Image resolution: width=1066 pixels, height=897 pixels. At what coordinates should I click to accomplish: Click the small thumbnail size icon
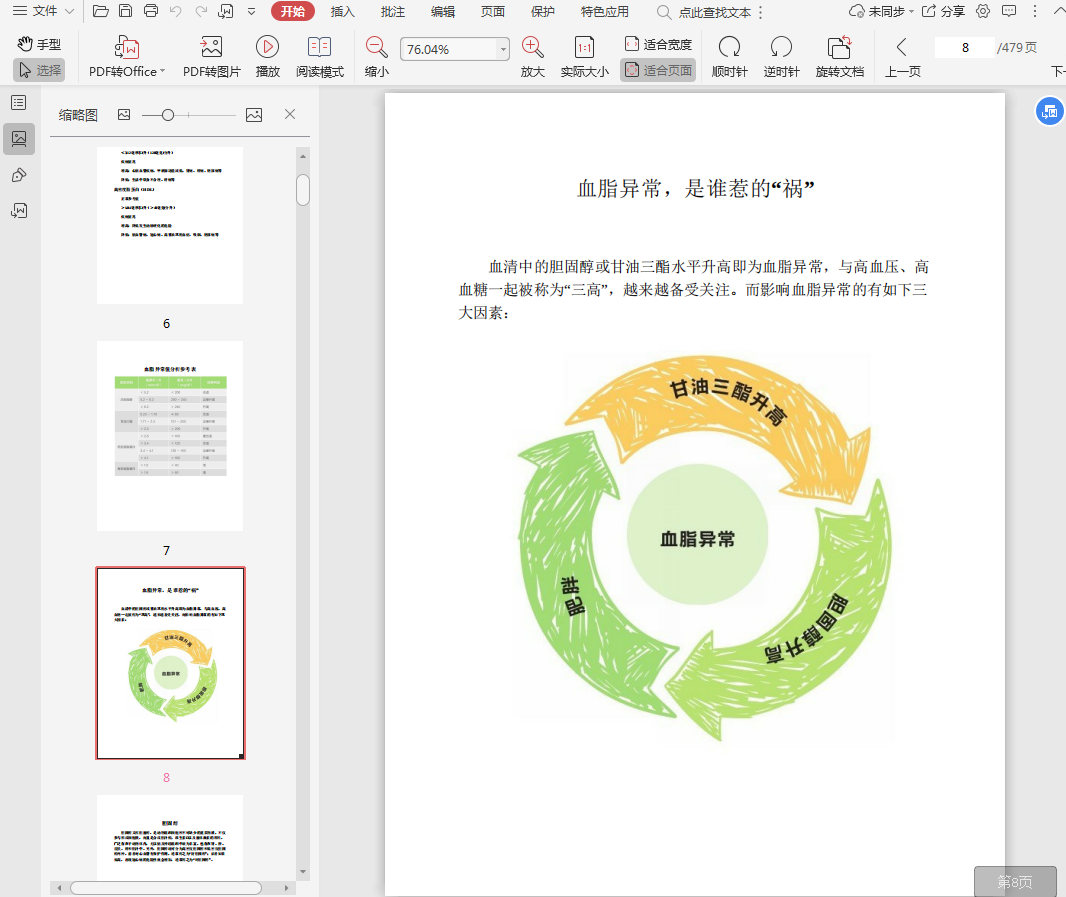click(x=124, y=114)
